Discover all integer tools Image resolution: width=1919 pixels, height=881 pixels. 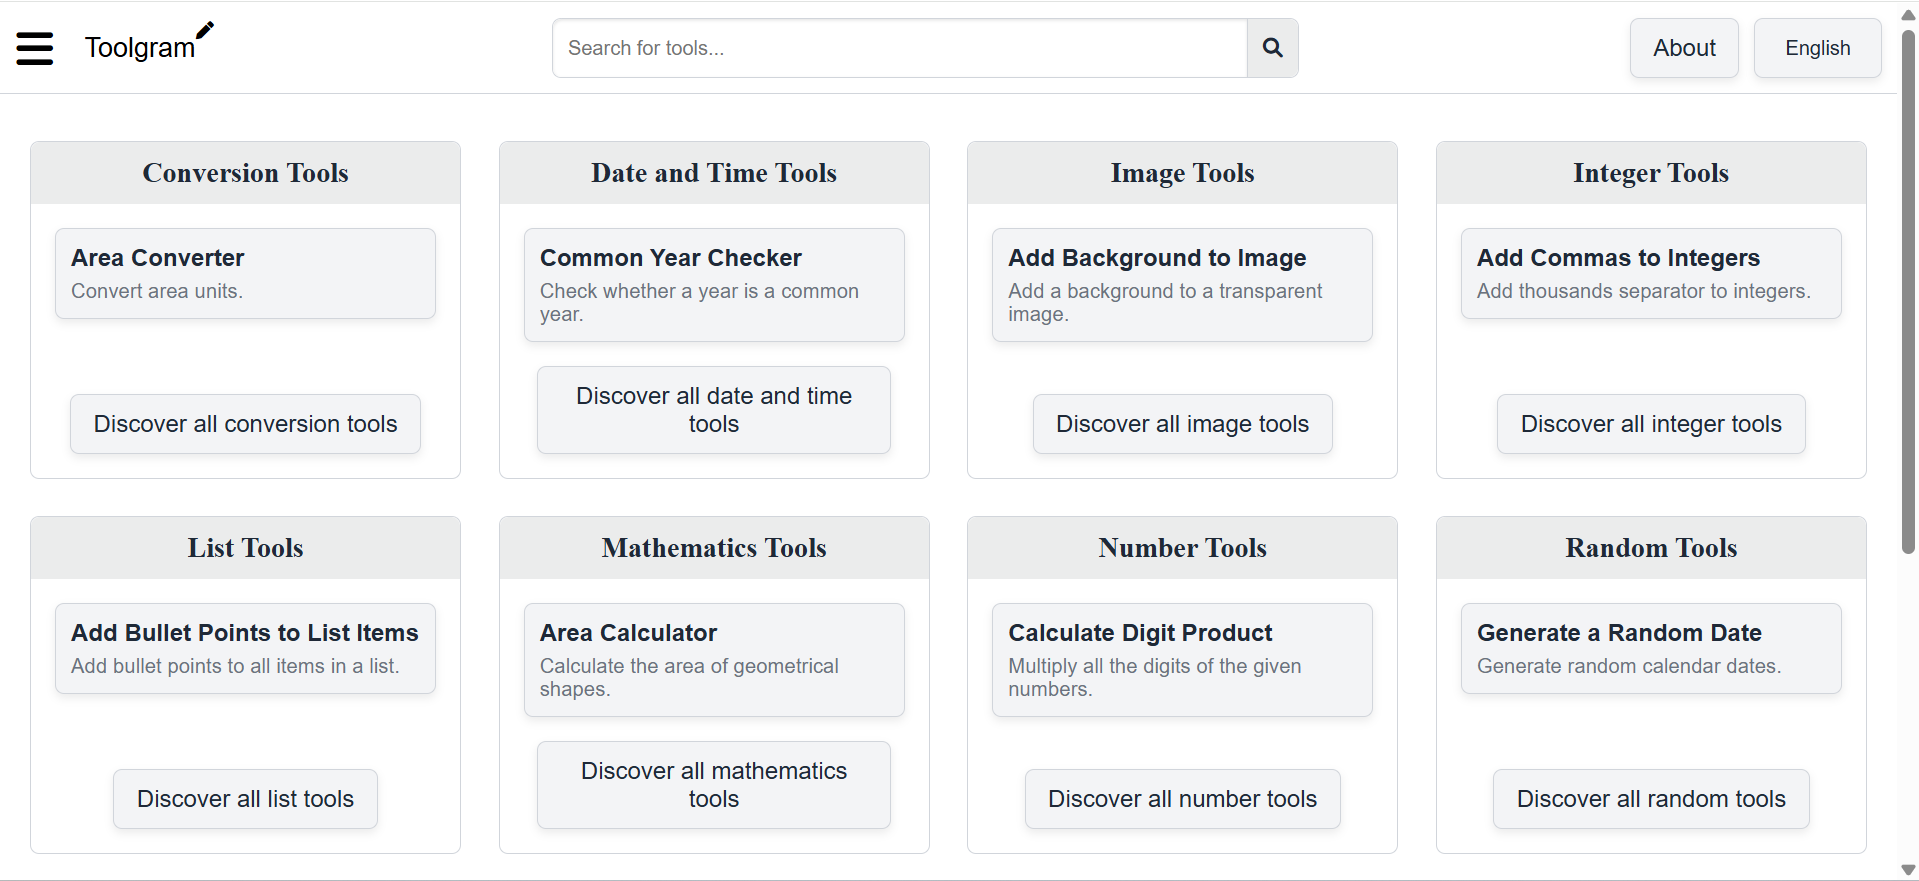click(x=1651, y=424)
